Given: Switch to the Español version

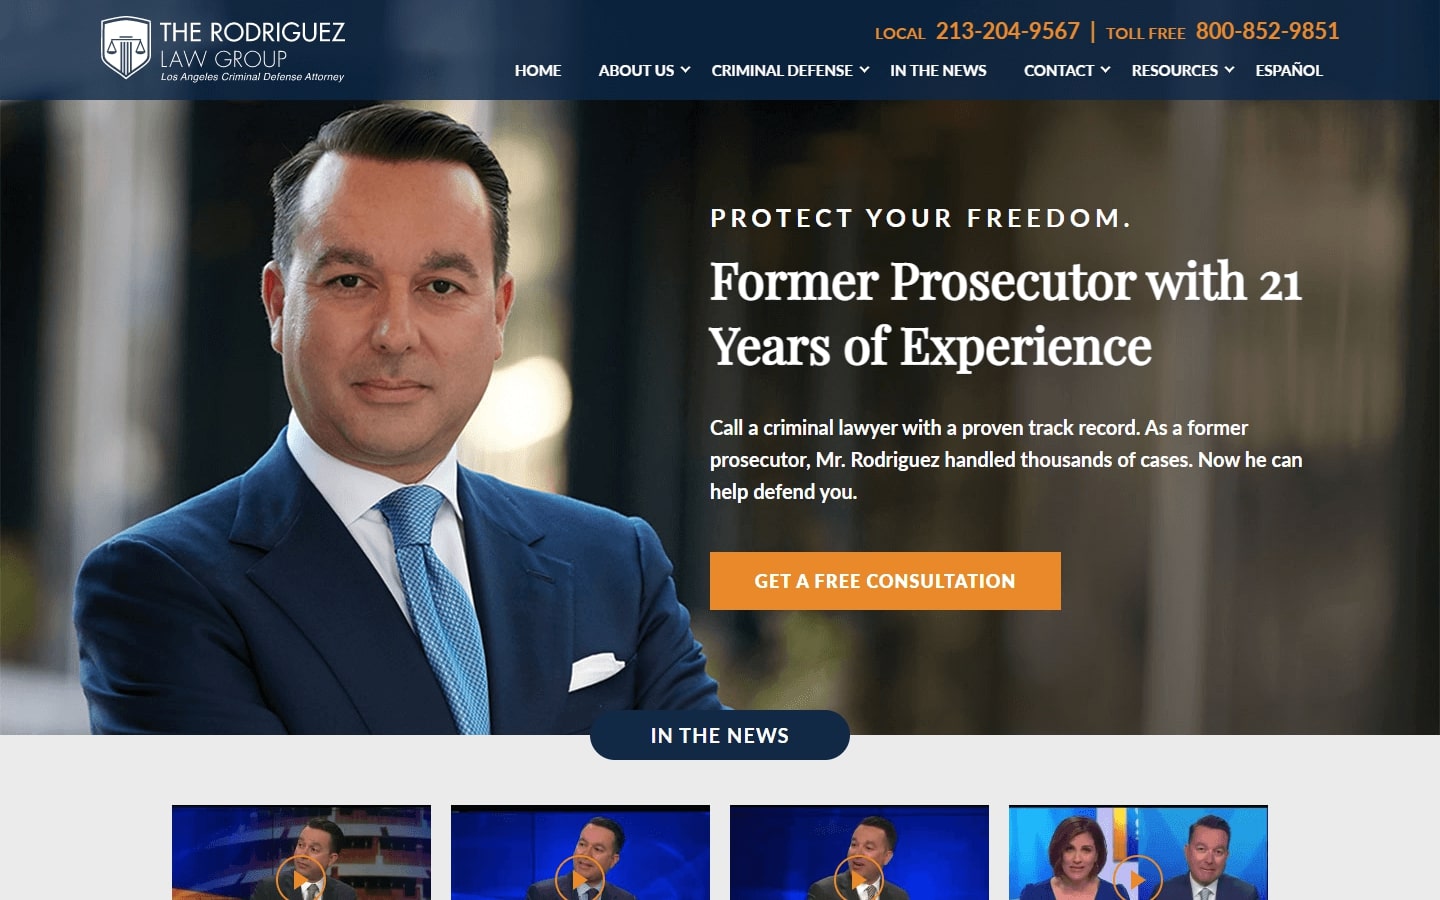Looking at the screenshot, I should (x=1289, y=70).
